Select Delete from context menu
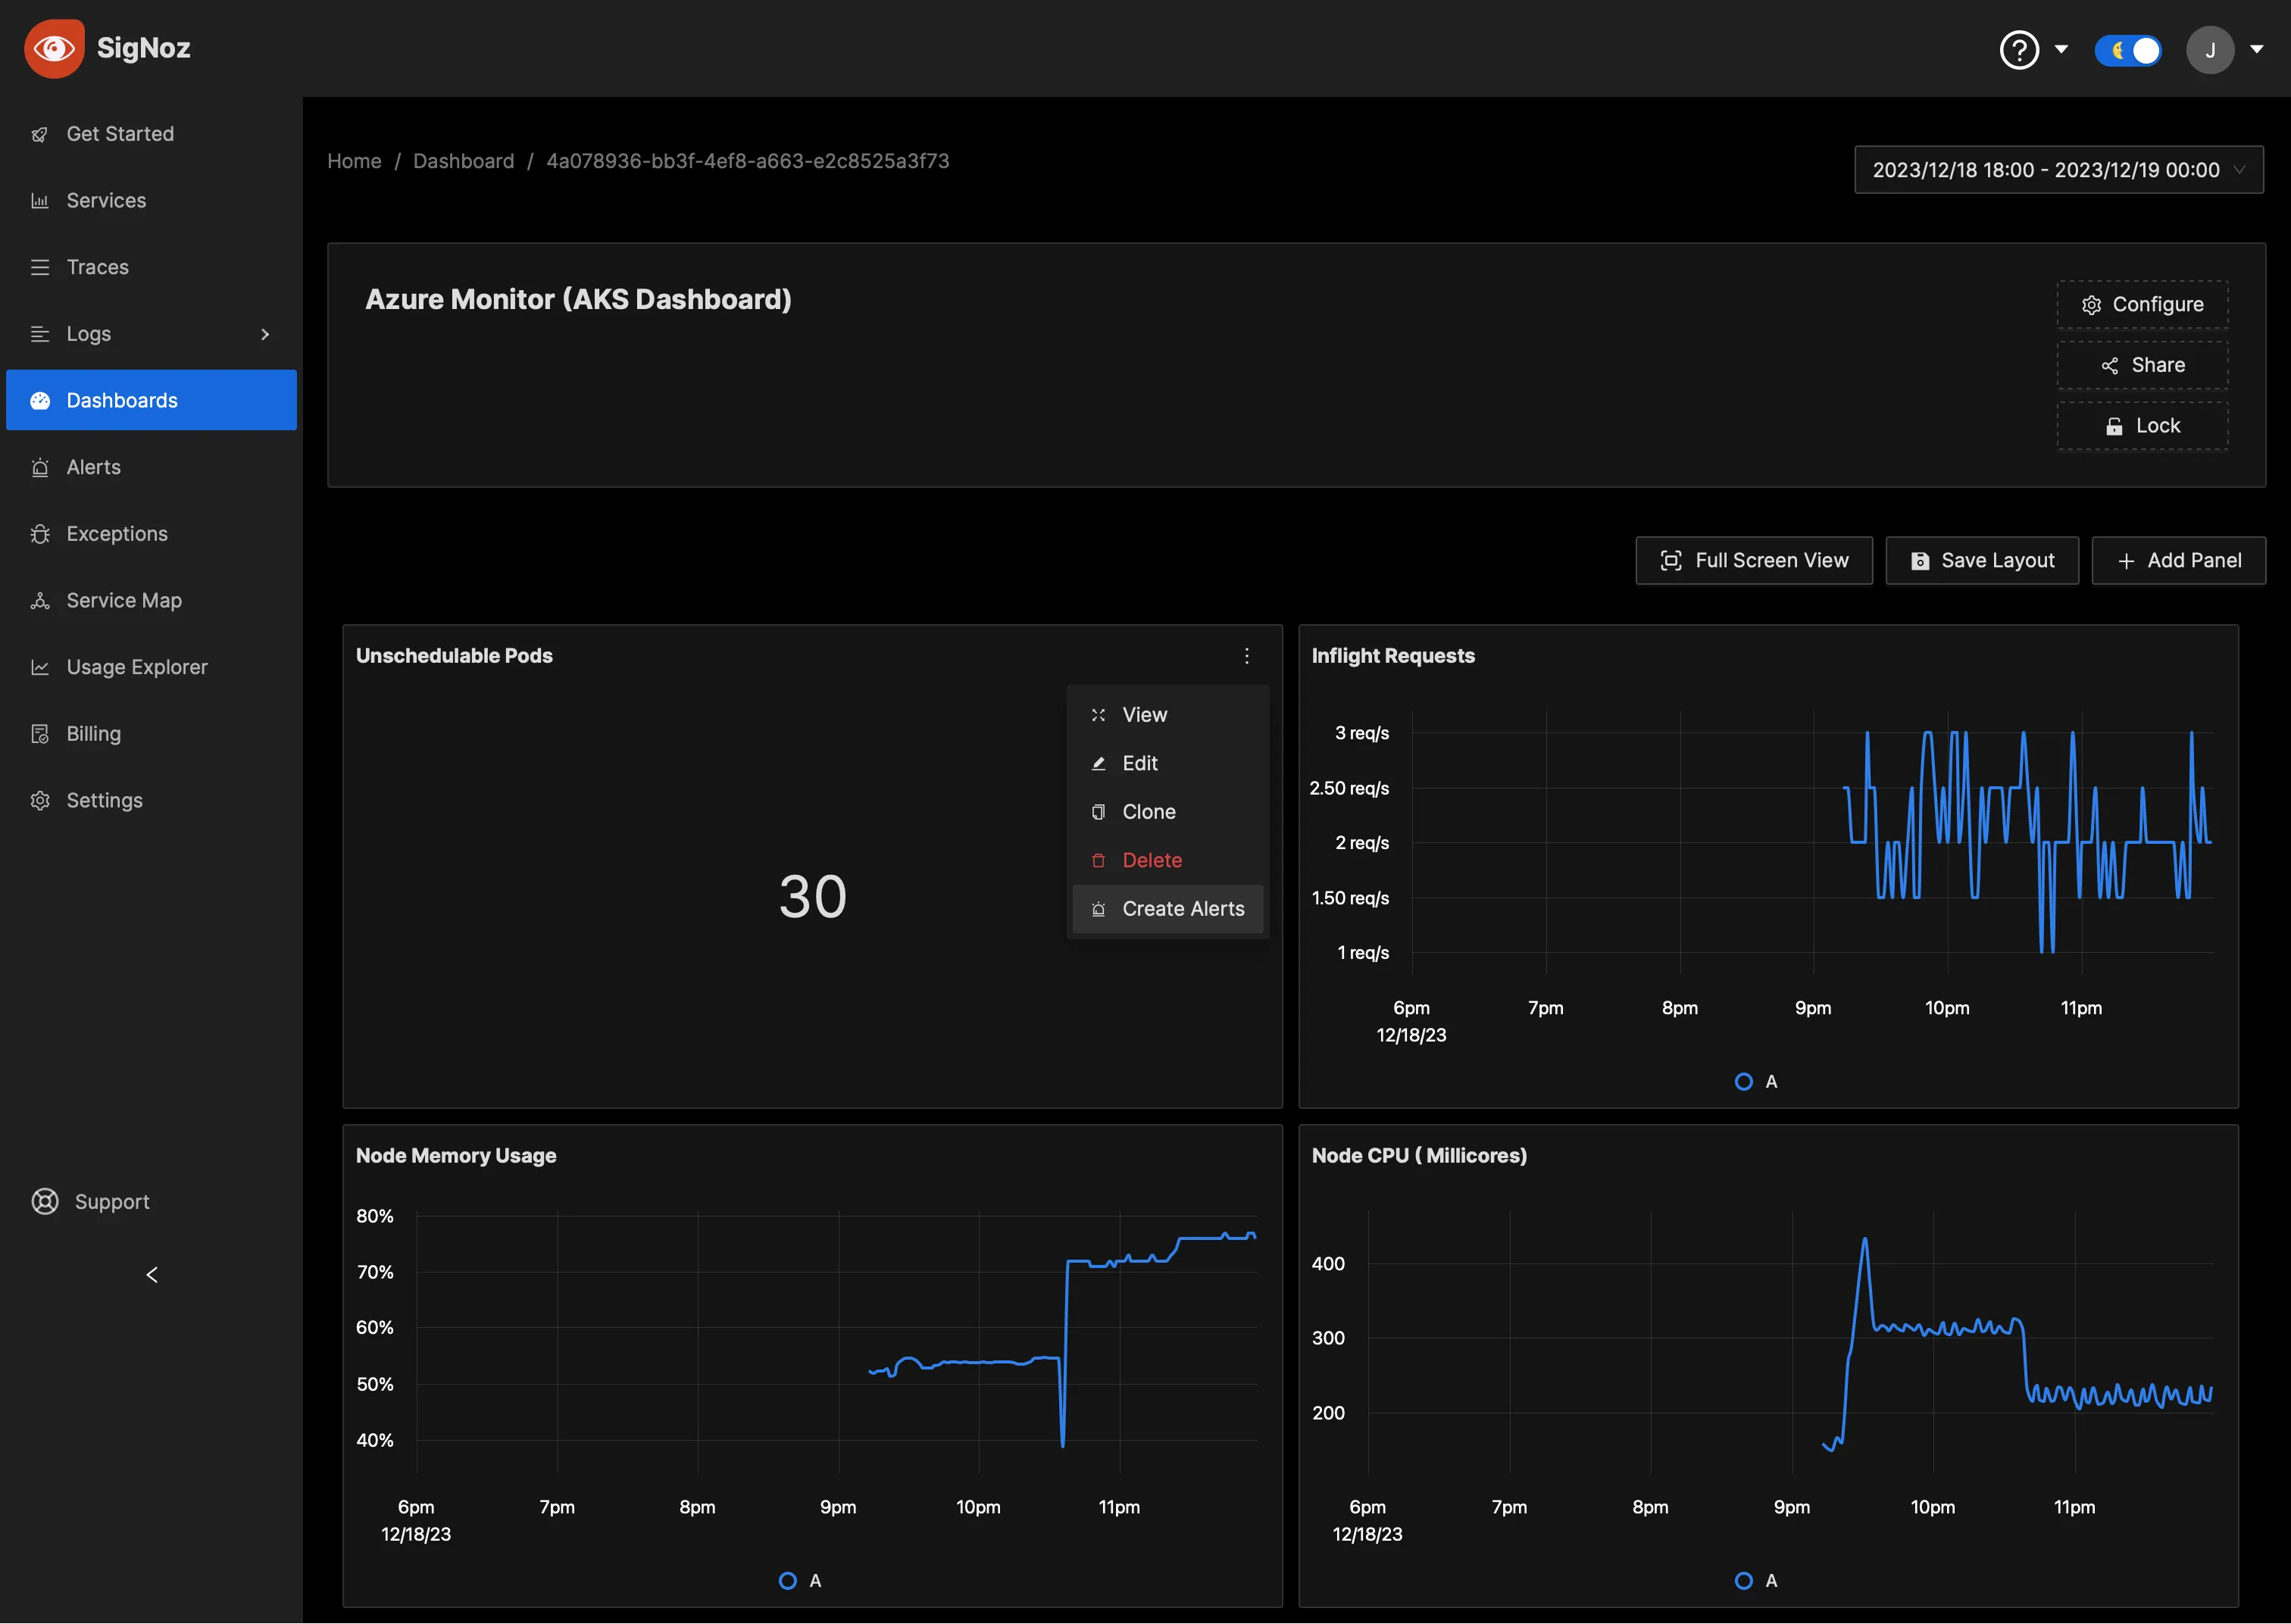2291x1624 pixels. click(1152, 860)
